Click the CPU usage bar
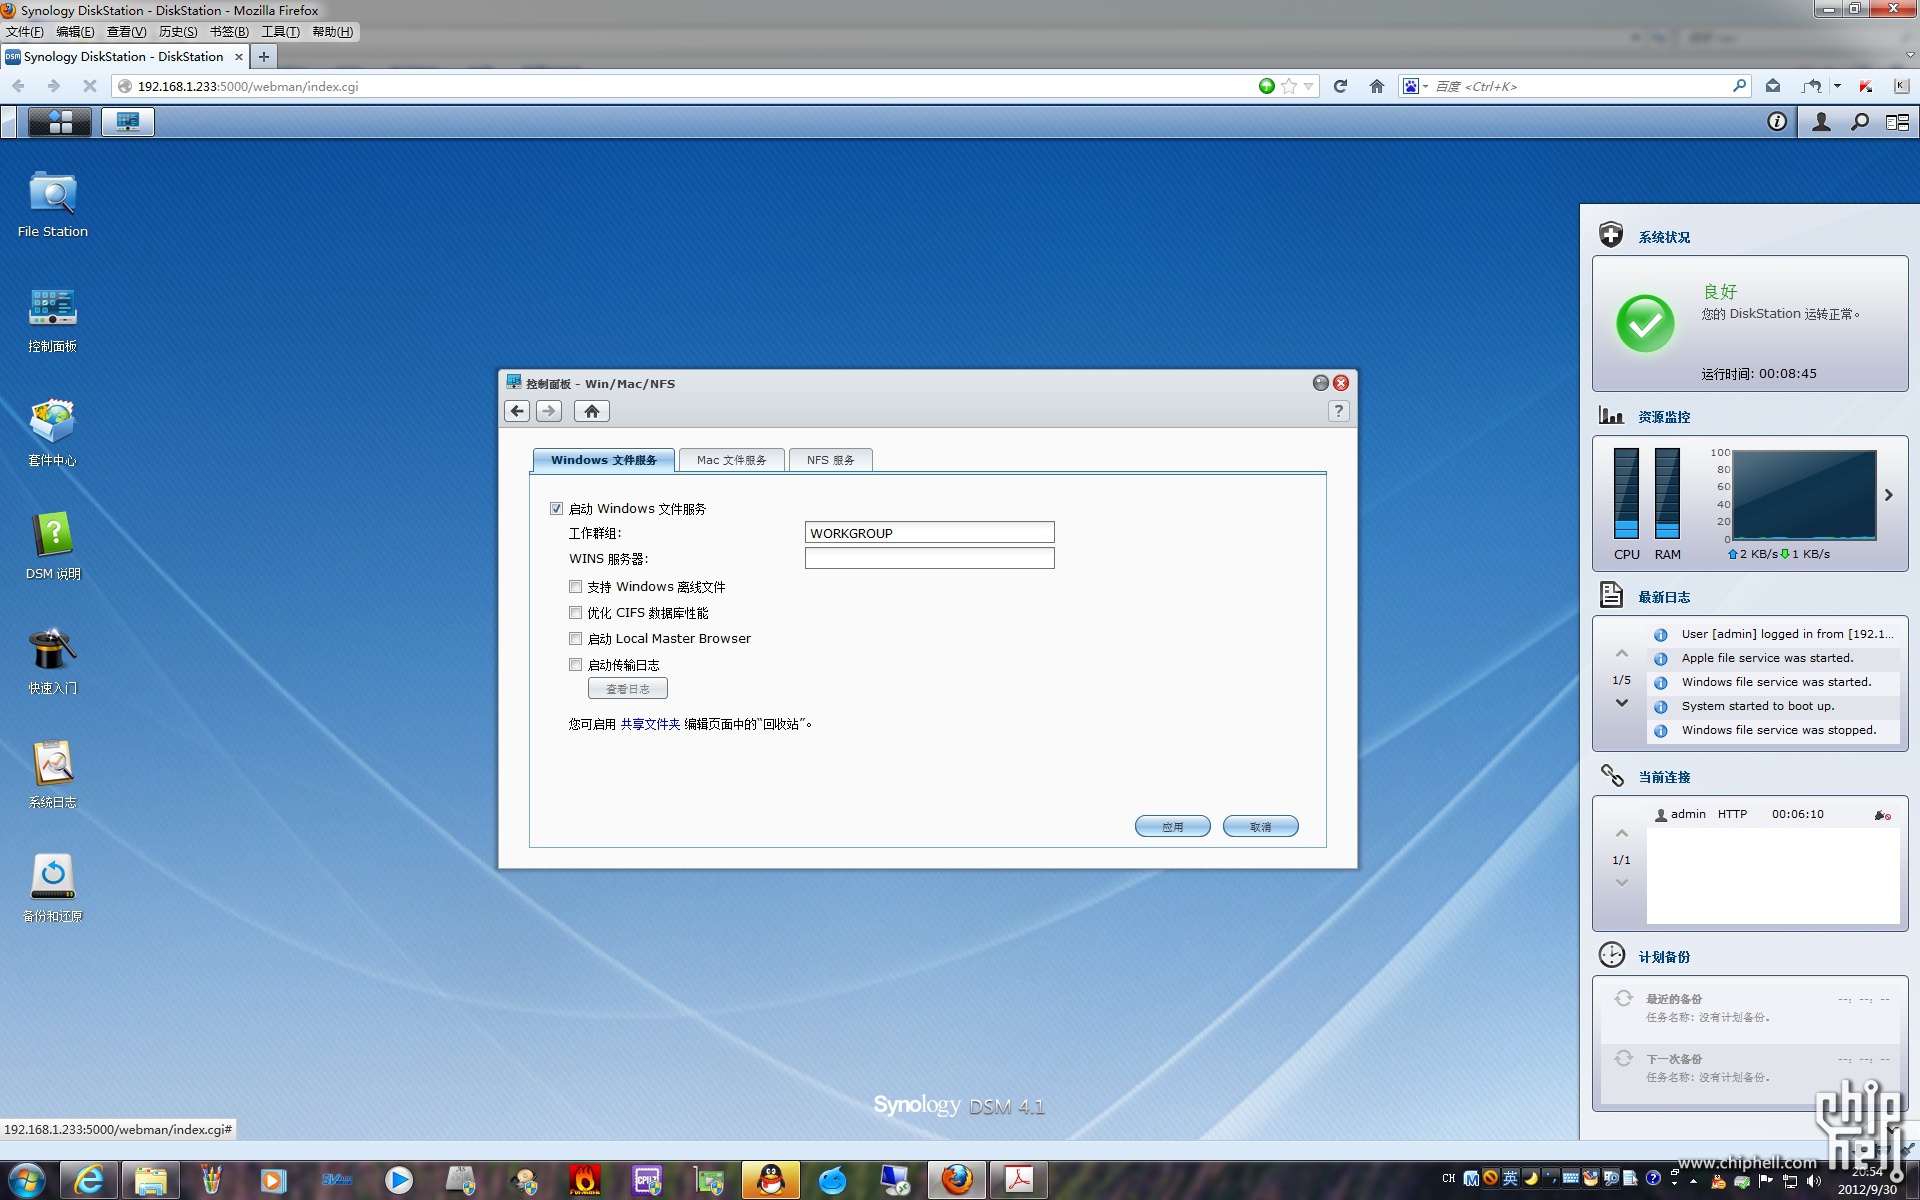This screenshot has height=1200, width=1920. pos(1626,494)
